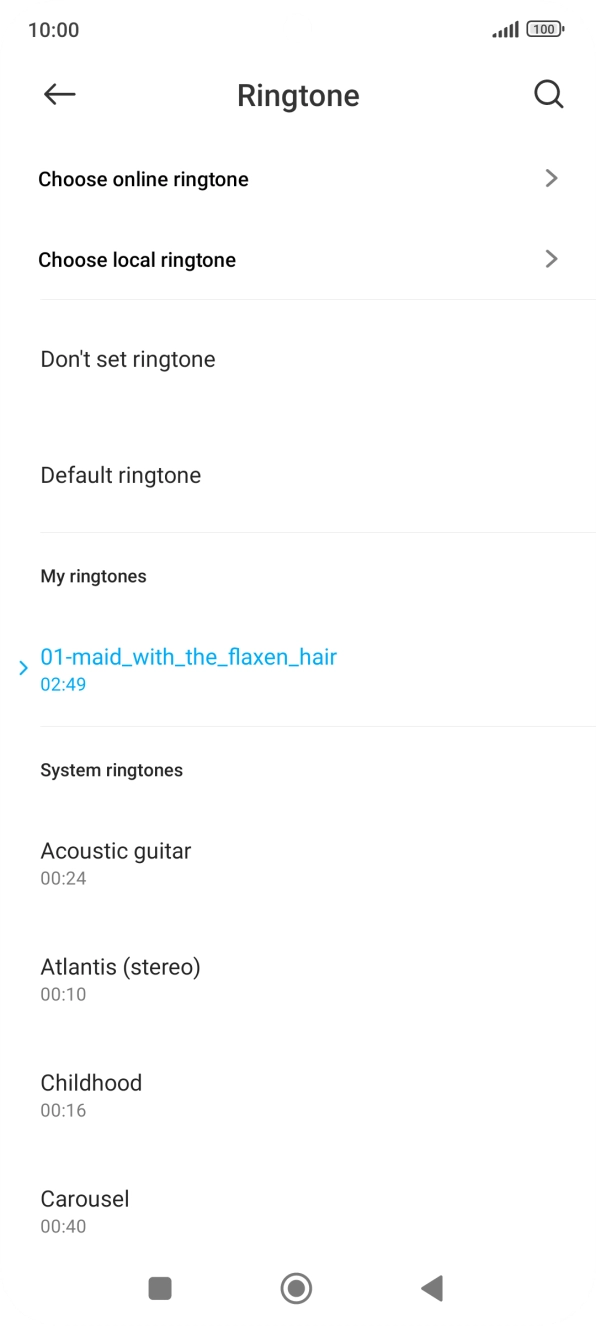The width and height of the screenshot is (596, 1326).
Task: Open the My ringtones section header
Action: (93, 576)
